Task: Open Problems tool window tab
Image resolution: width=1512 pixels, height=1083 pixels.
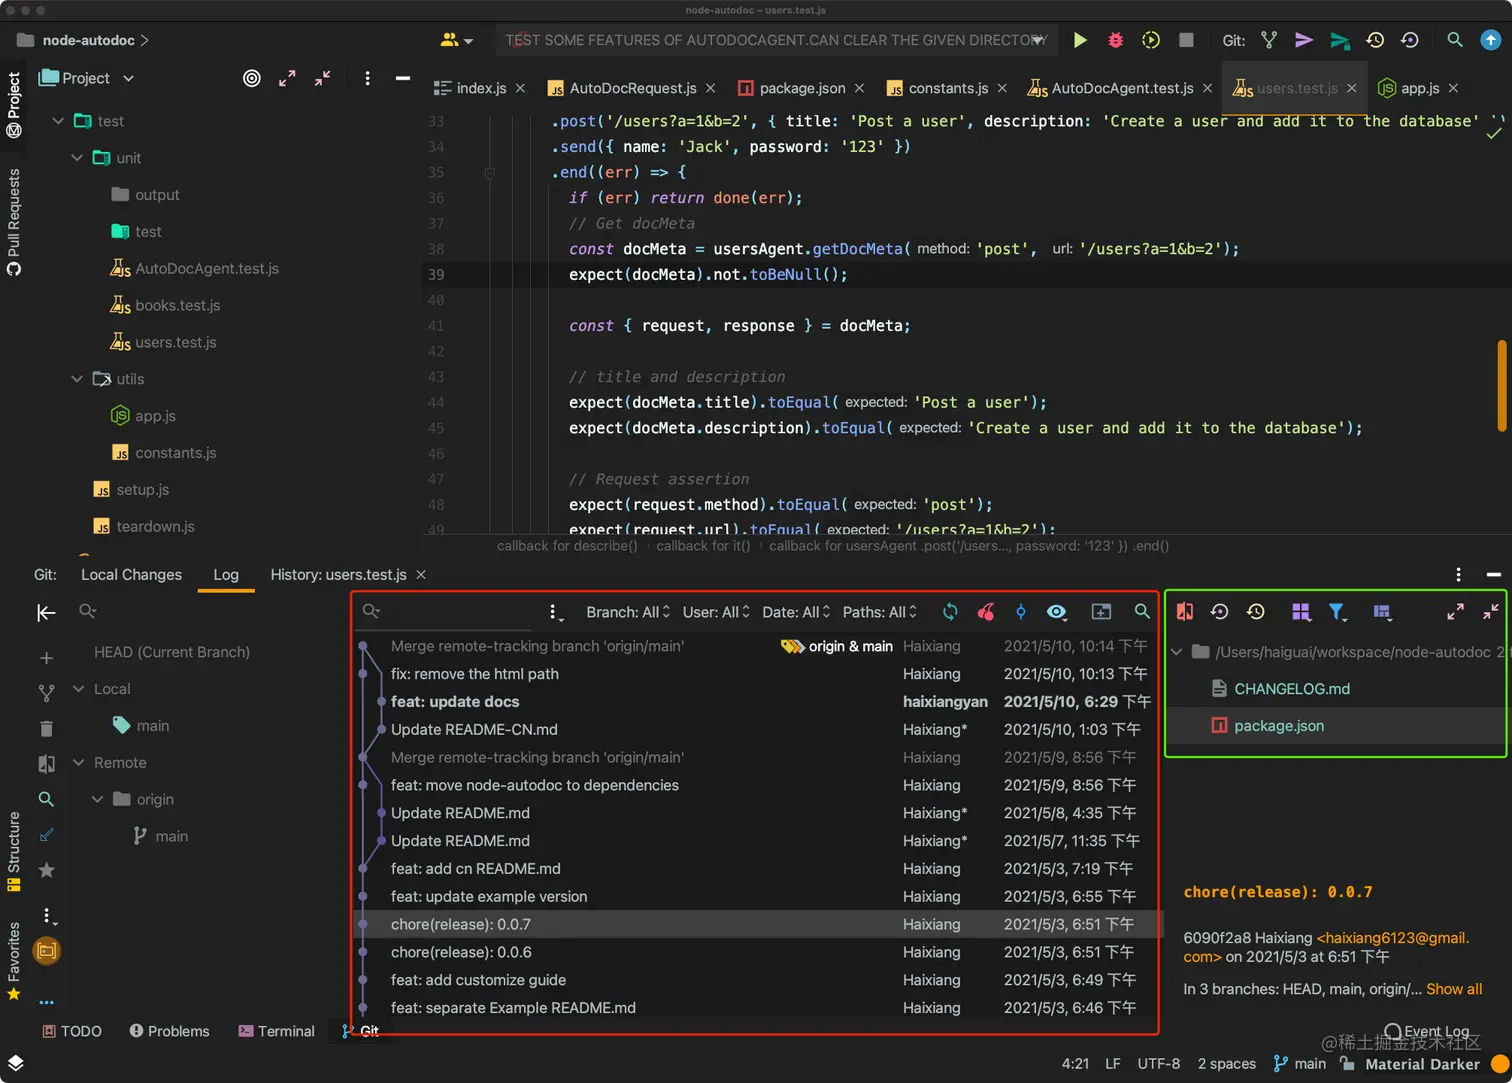Action: [x=169, y=1031]
